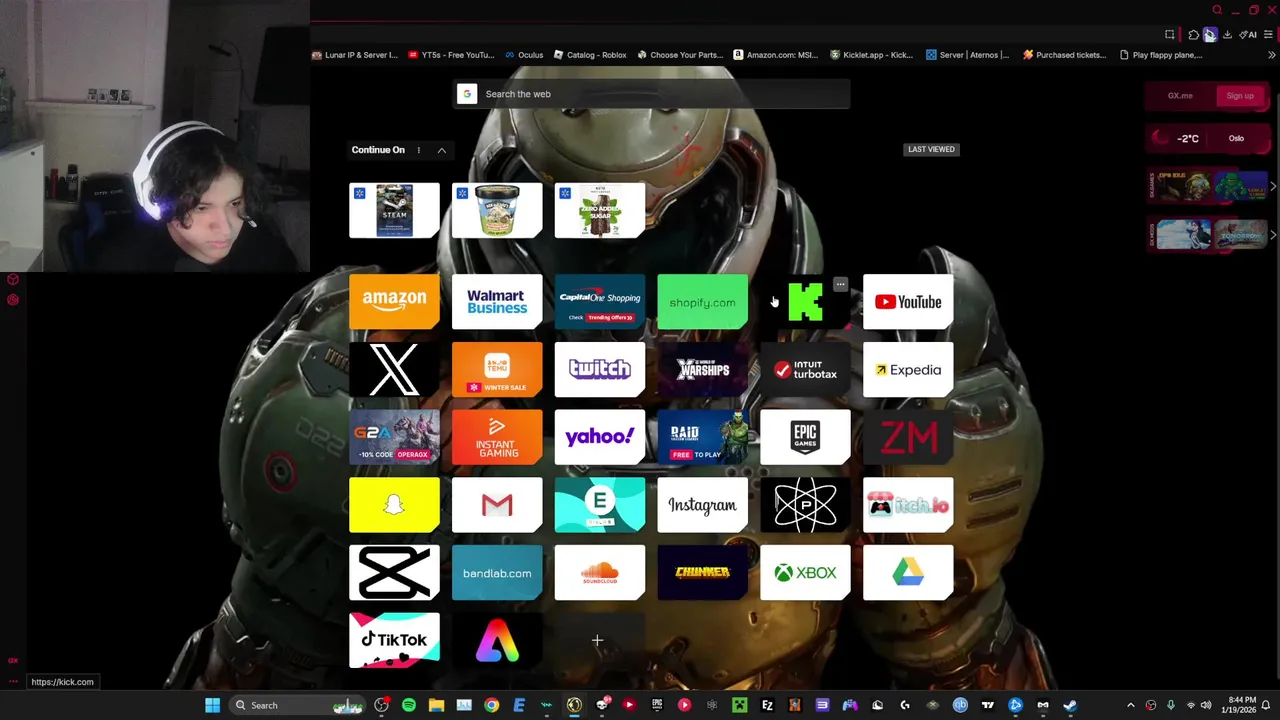Open the TikTok speed dial tile
Viewport: 1280px width, 720px height.
click(394, 640)
